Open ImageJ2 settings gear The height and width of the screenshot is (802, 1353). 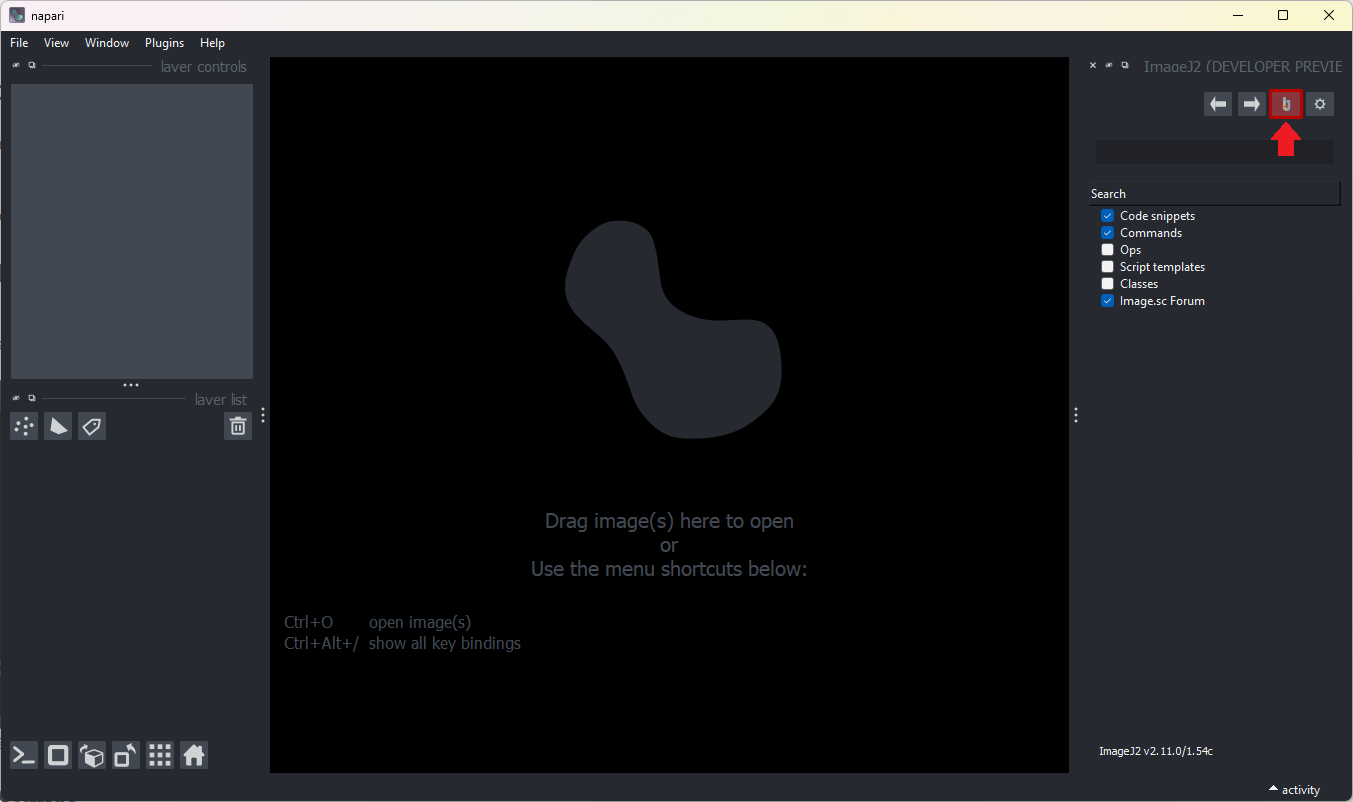coord(1320,104)
